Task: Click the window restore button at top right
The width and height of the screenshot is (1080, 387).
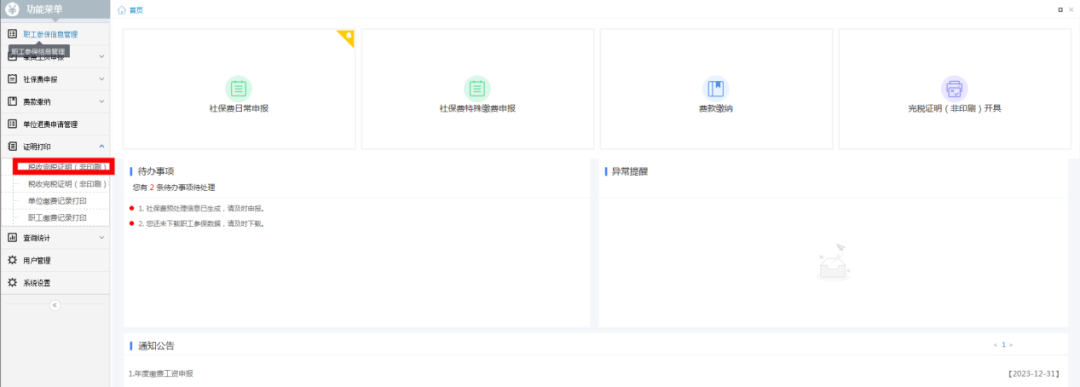Action: point(1060,10)
